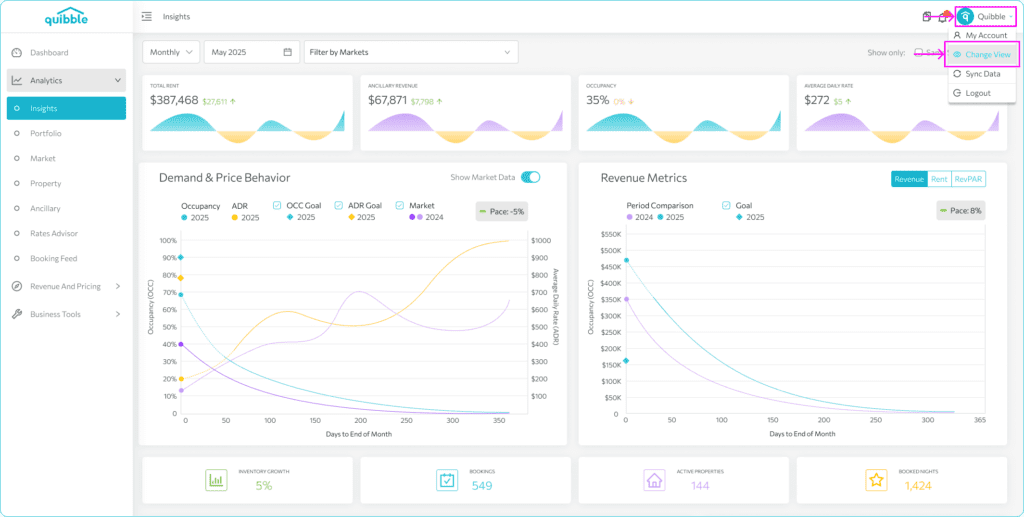Open the Filter by Markets dropdown
The image size is (1024, 517).
(x=411, y=52)
